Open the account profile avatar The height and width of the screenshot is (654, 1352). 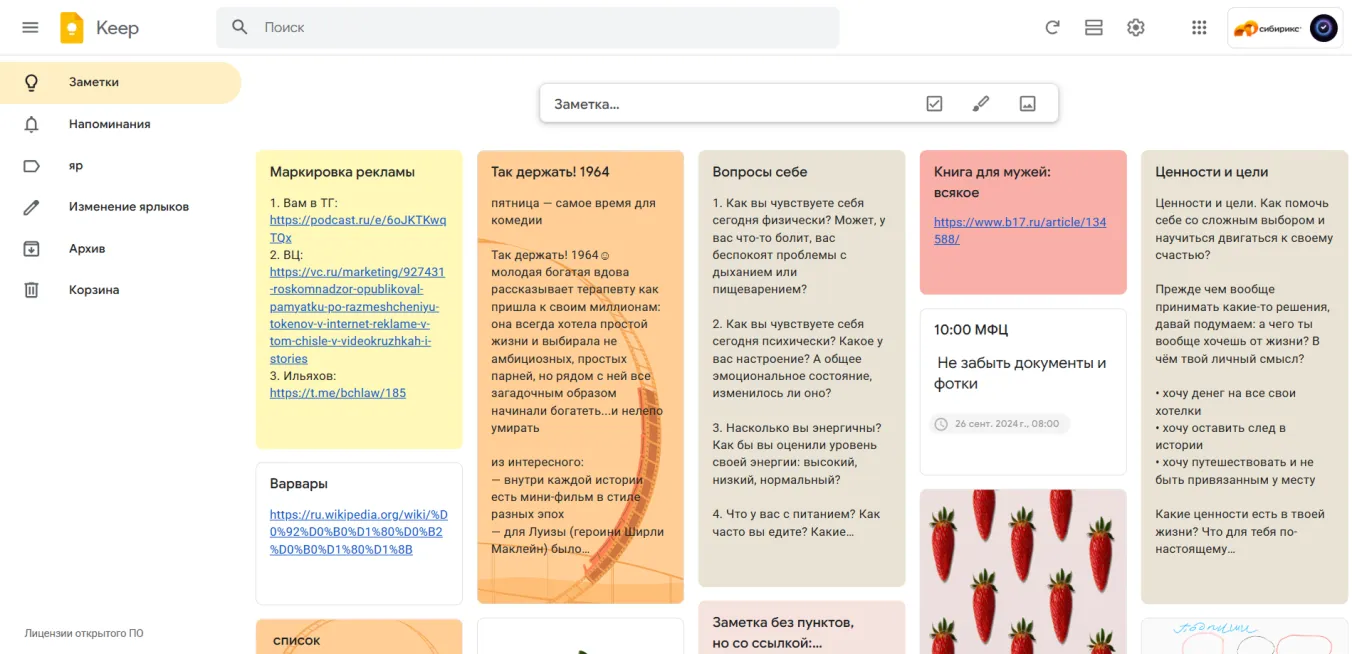click(x=1323, y=28)
